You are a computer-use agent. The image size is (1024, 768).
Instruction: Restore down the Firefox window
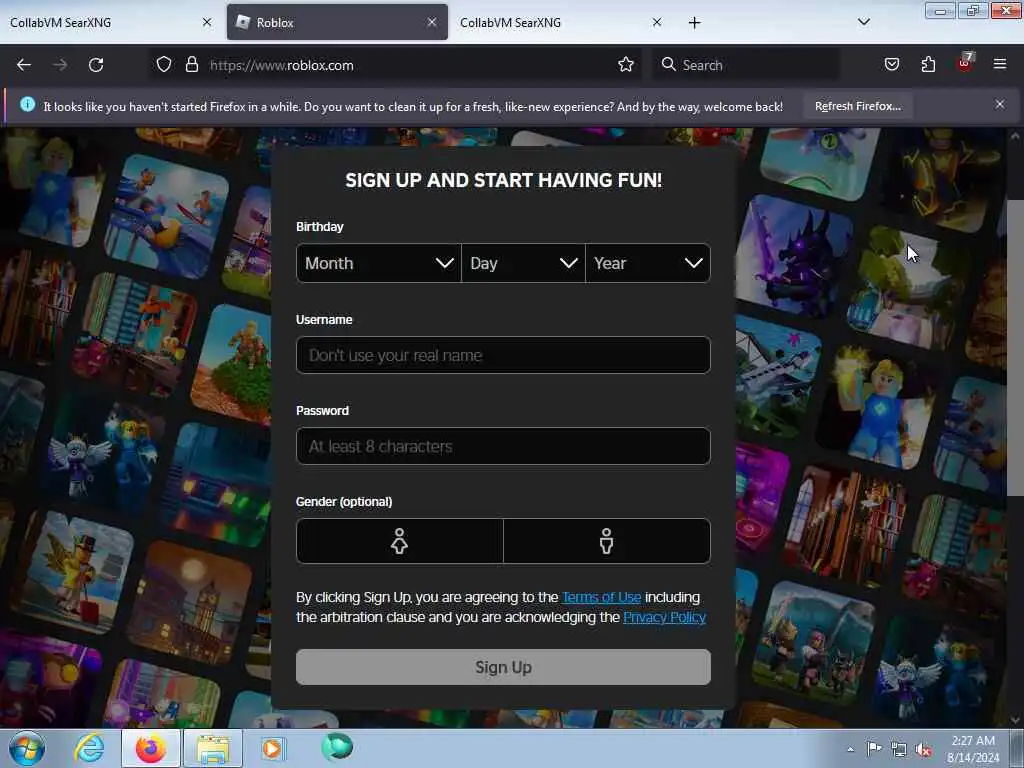[x=973, y=11]
